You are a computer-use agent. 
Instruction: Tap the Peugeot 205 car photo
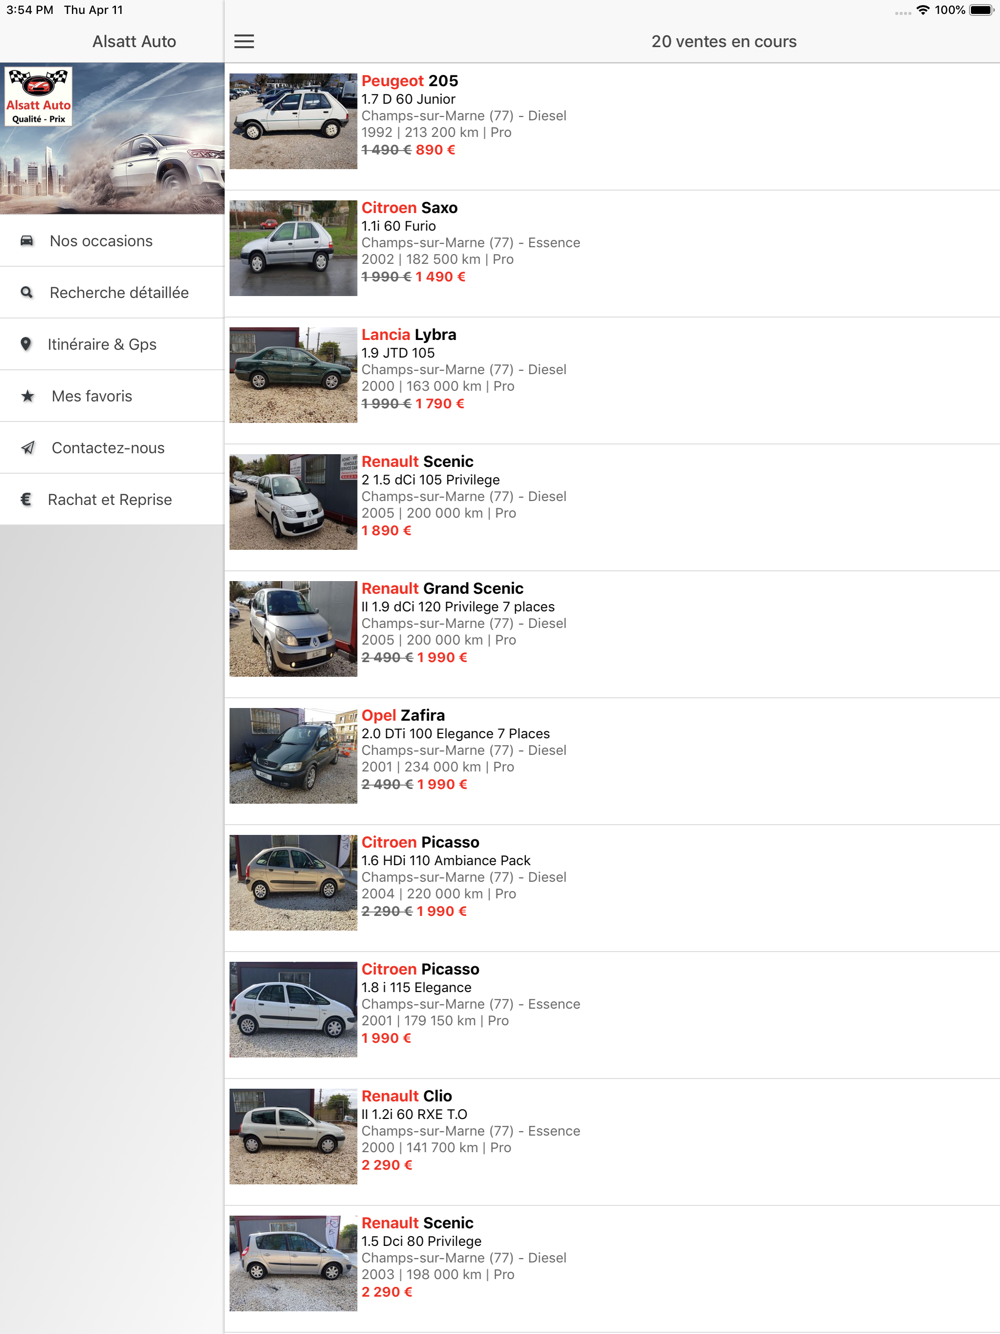click(293, 121)
